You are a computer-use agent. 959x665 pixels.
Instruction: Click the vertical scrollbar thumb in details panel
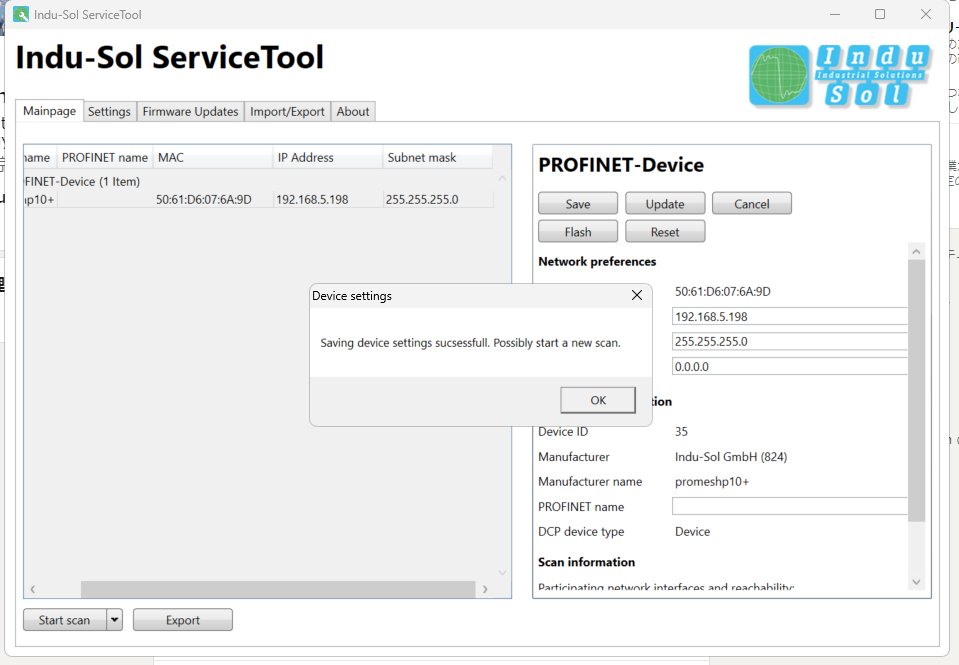(916, 390)
